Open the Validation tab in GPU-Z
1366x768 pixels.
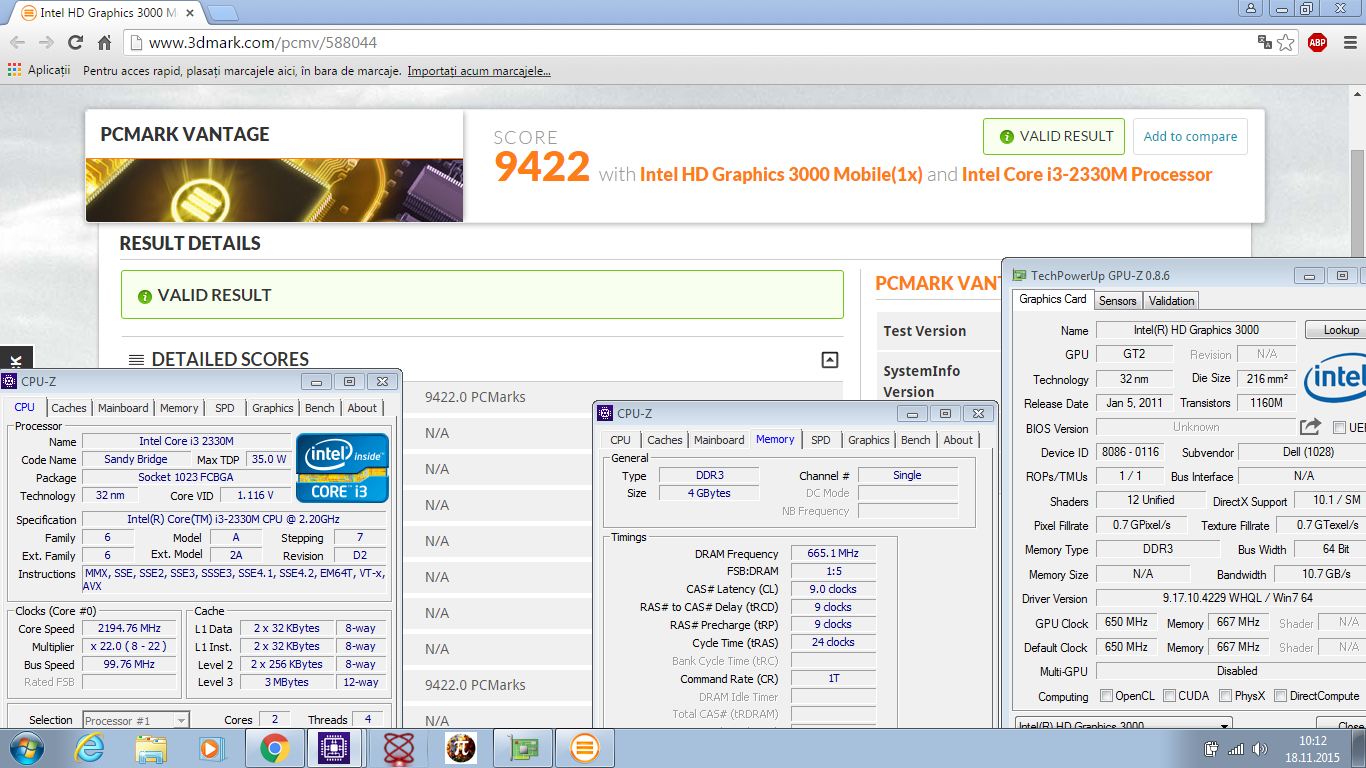coord(1171,301)
